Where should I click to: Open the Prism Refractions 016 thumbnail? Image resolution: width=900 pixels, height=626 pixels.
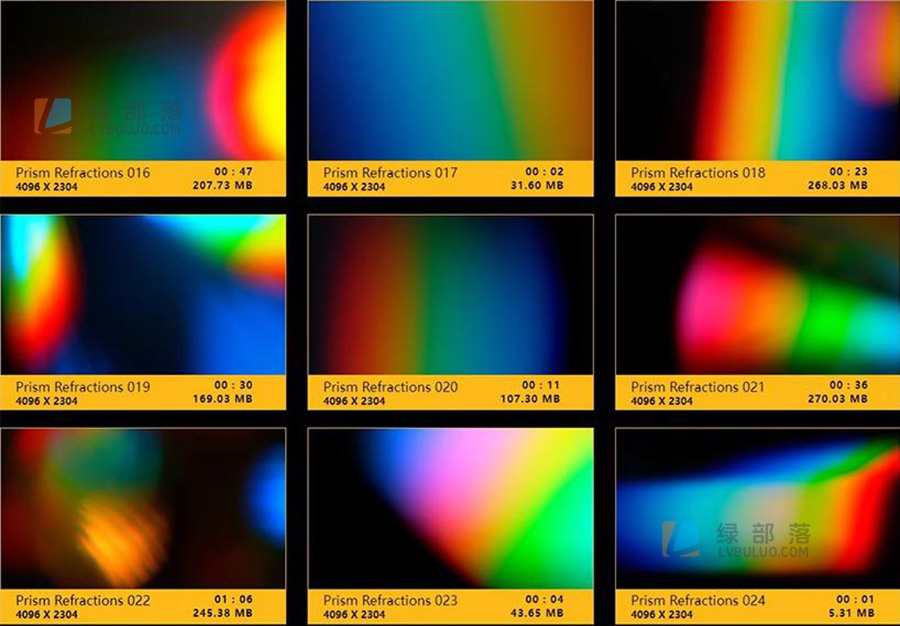click(145, 80)
